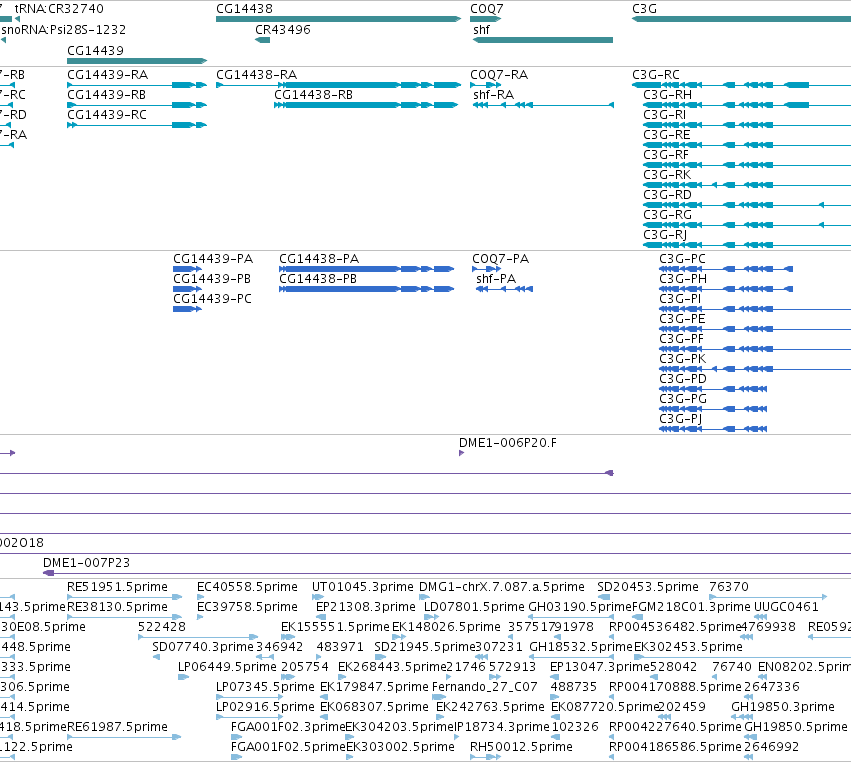This screenshot has width=851, height=762.
Task: Open the C3G gene label
Action: point(644,9)
